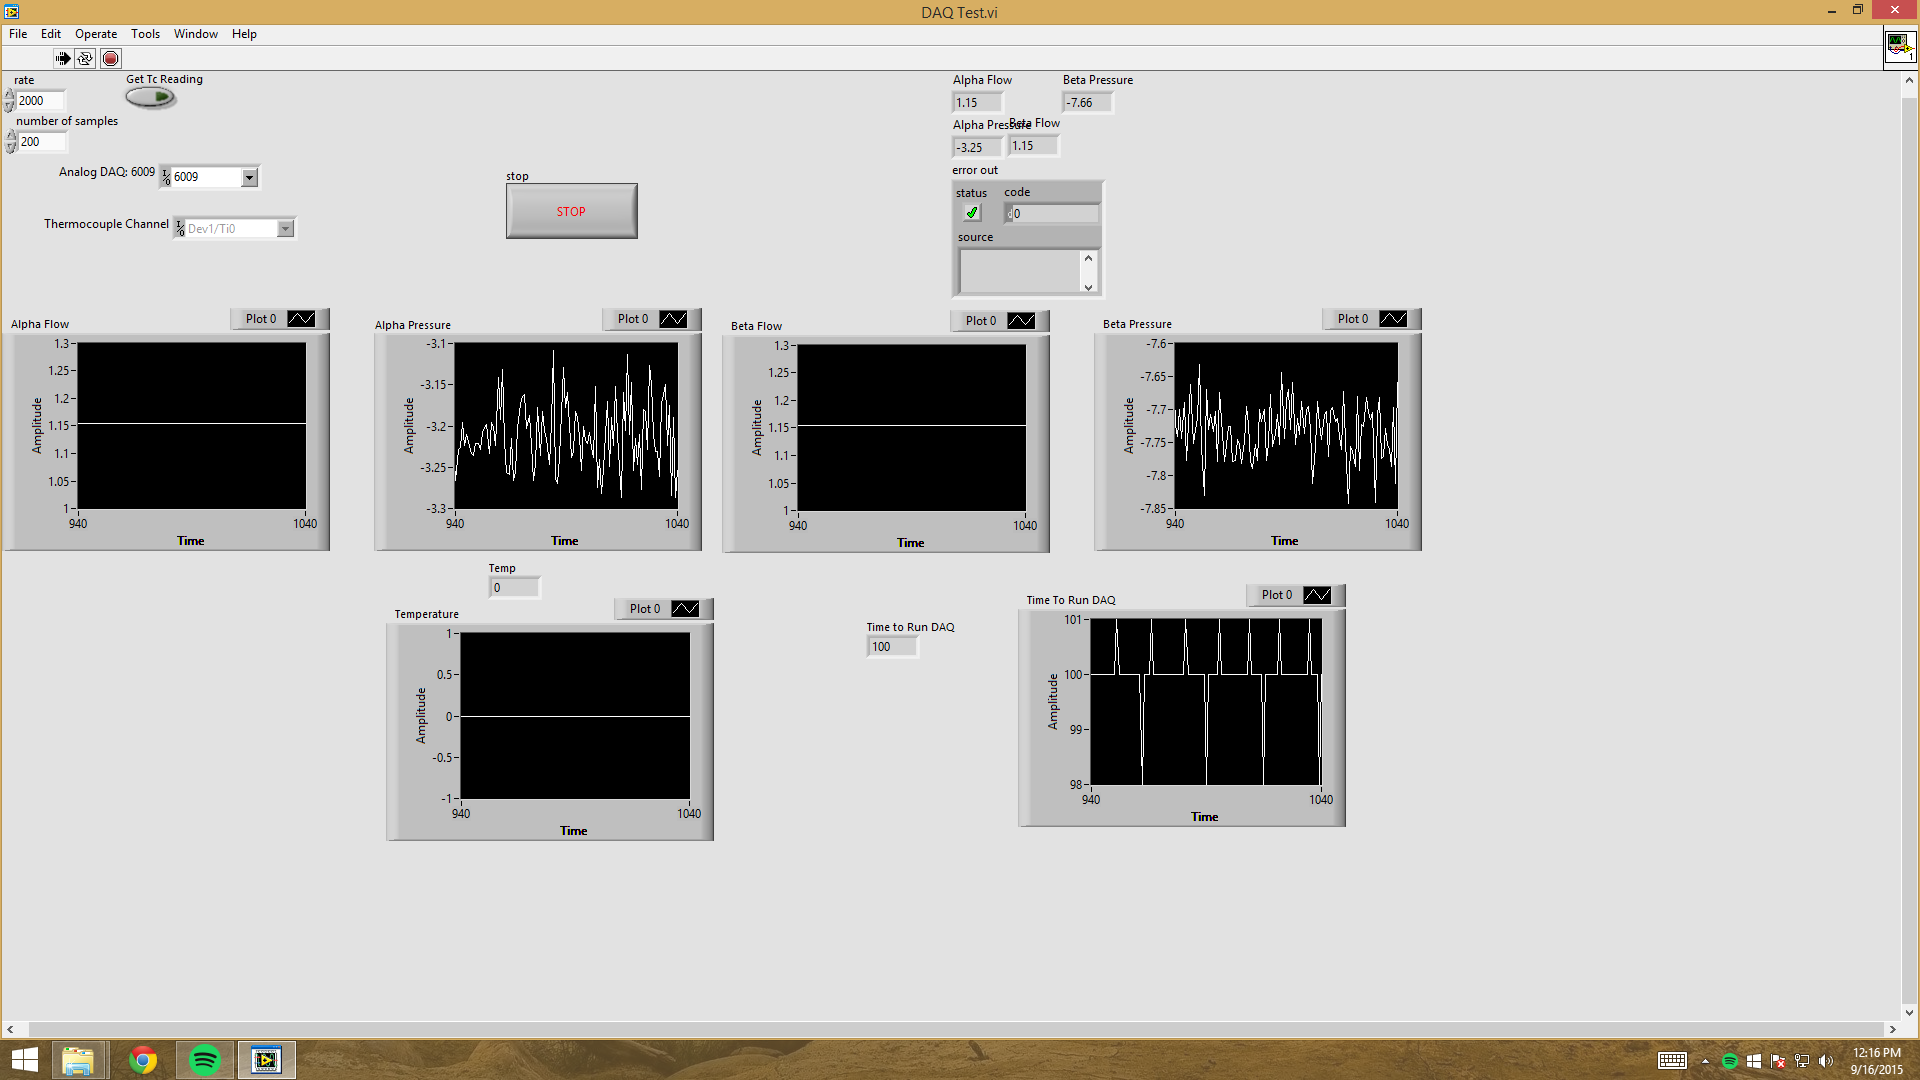Click Thermocouple Channel I/O glyph
This screenshot has height=1080, width=1920.
pos(180,229)
